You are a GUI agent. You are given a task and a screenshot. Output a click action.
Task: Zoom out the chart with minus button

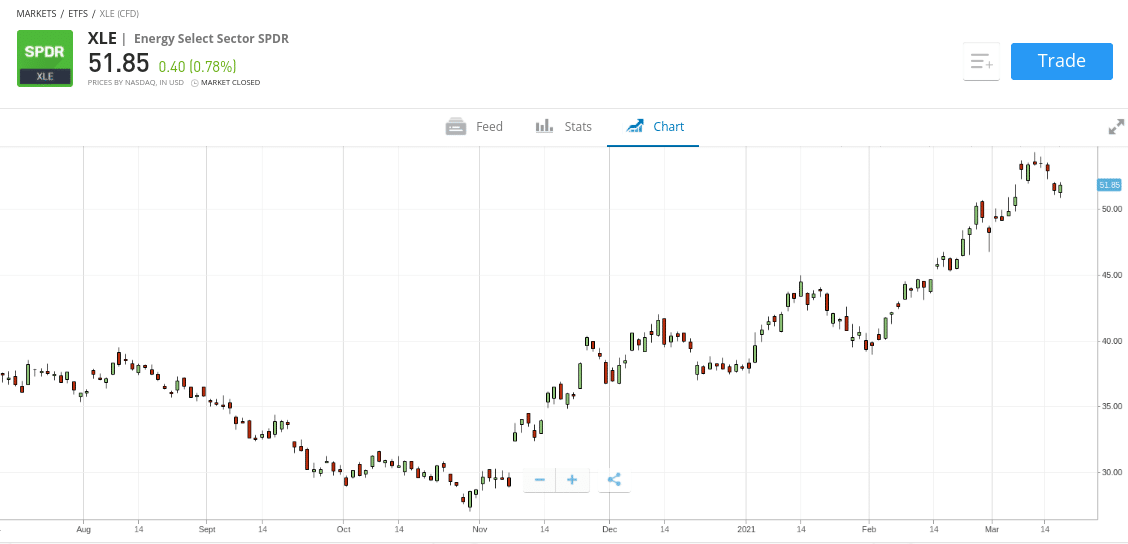click(x=540, y=480)
